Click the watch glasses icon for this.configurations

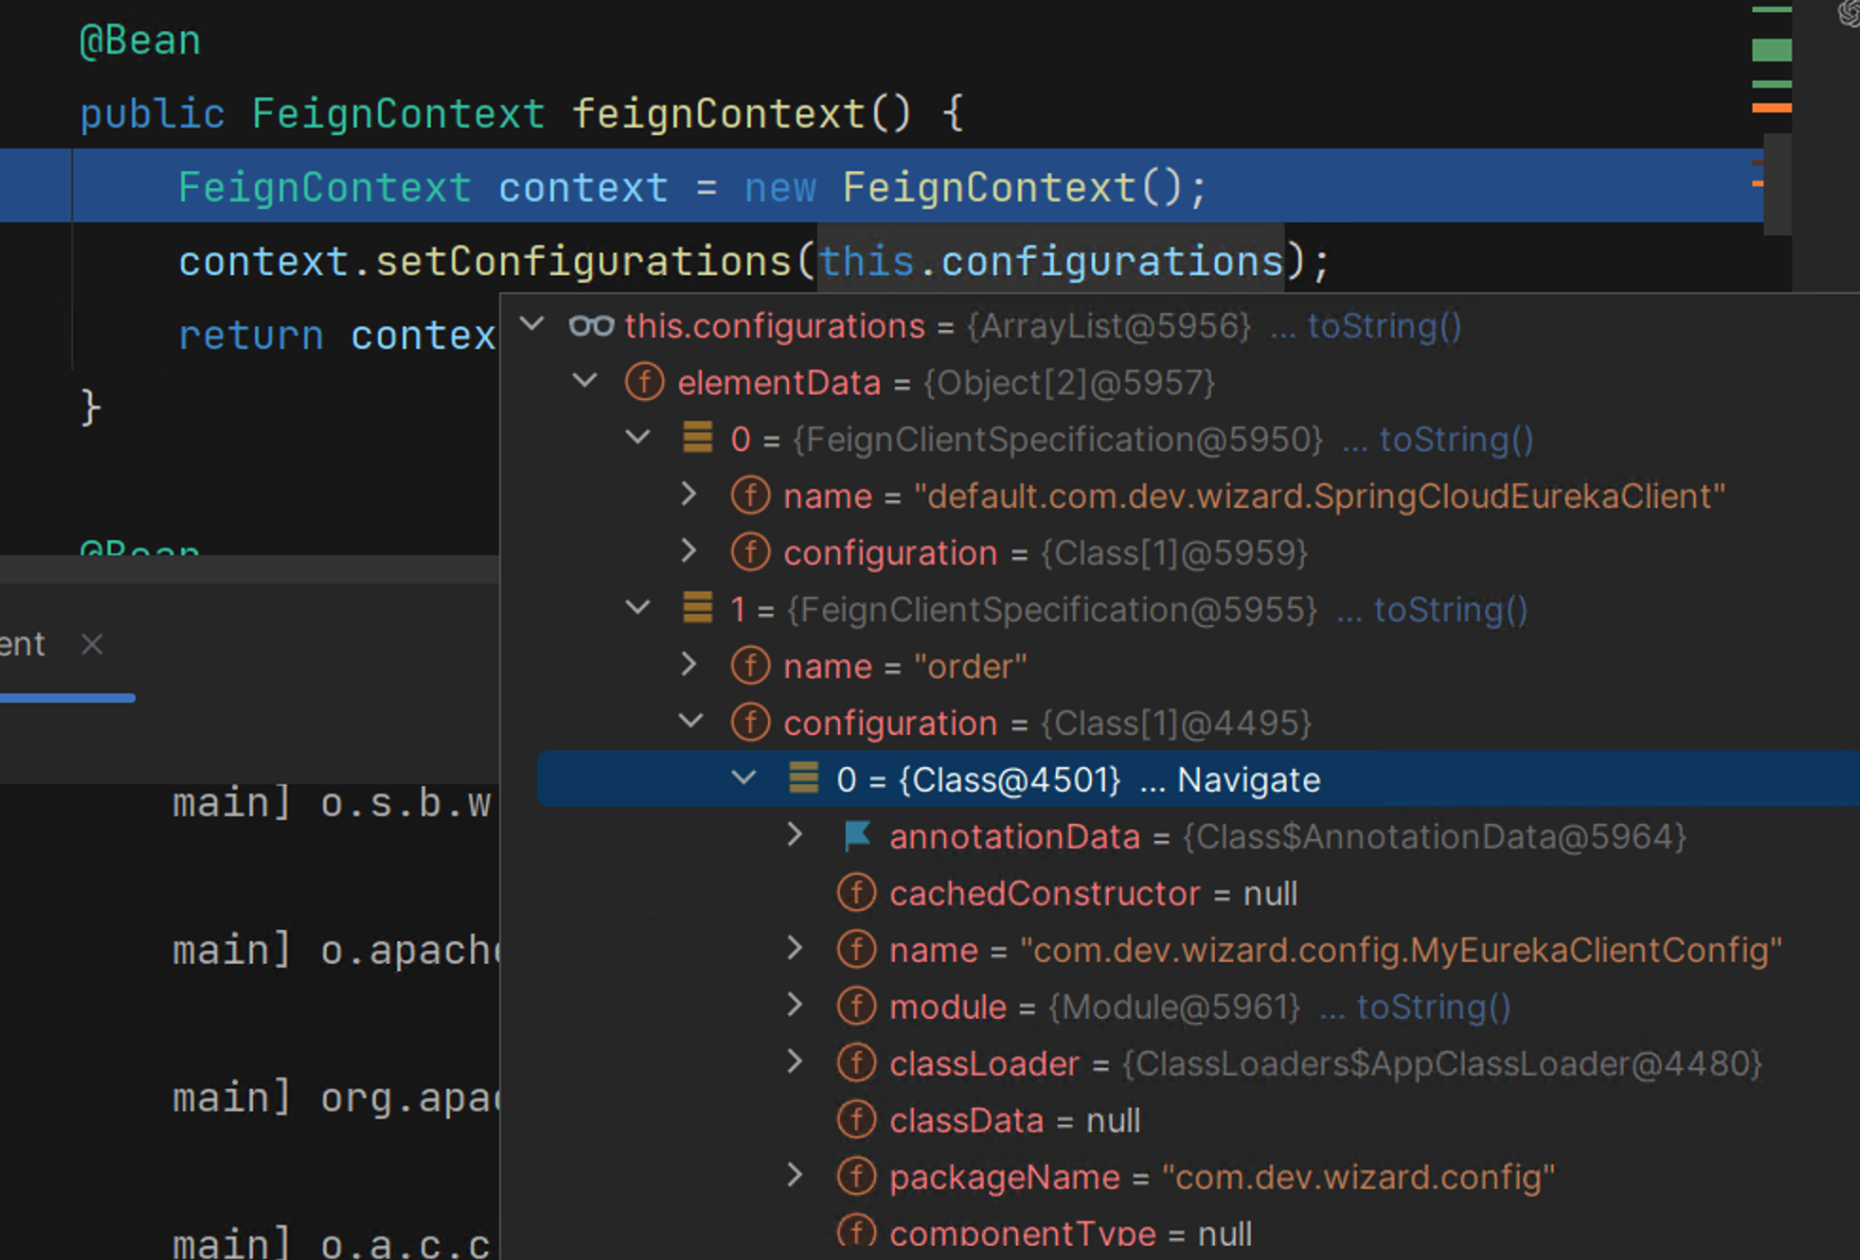click(591, 326)
